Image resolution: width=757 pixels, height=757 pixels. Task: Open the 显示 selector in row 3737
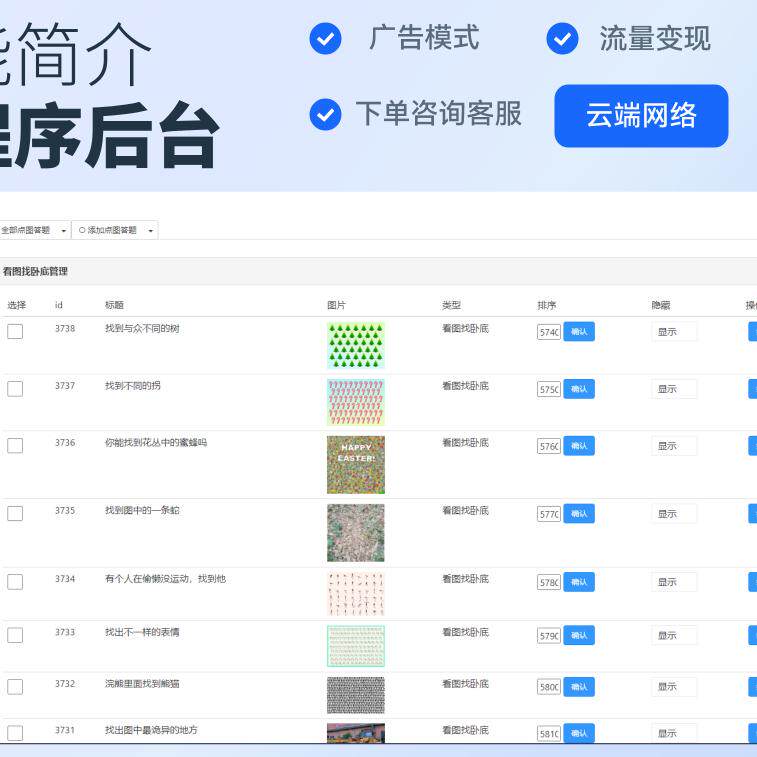click(x=674, y=389)
